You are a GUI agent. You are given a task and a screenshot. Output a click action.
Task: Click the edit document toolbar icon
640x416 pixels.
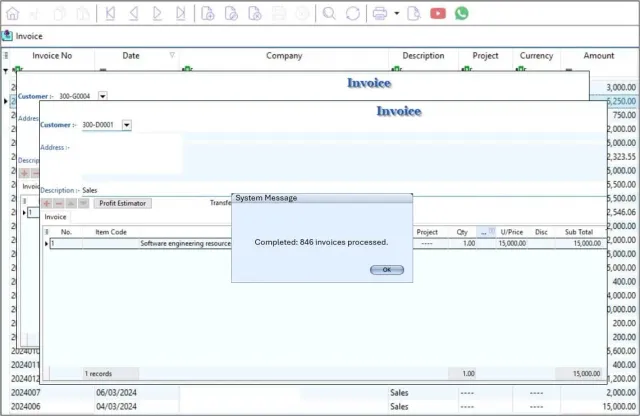(x=231, y=13)
